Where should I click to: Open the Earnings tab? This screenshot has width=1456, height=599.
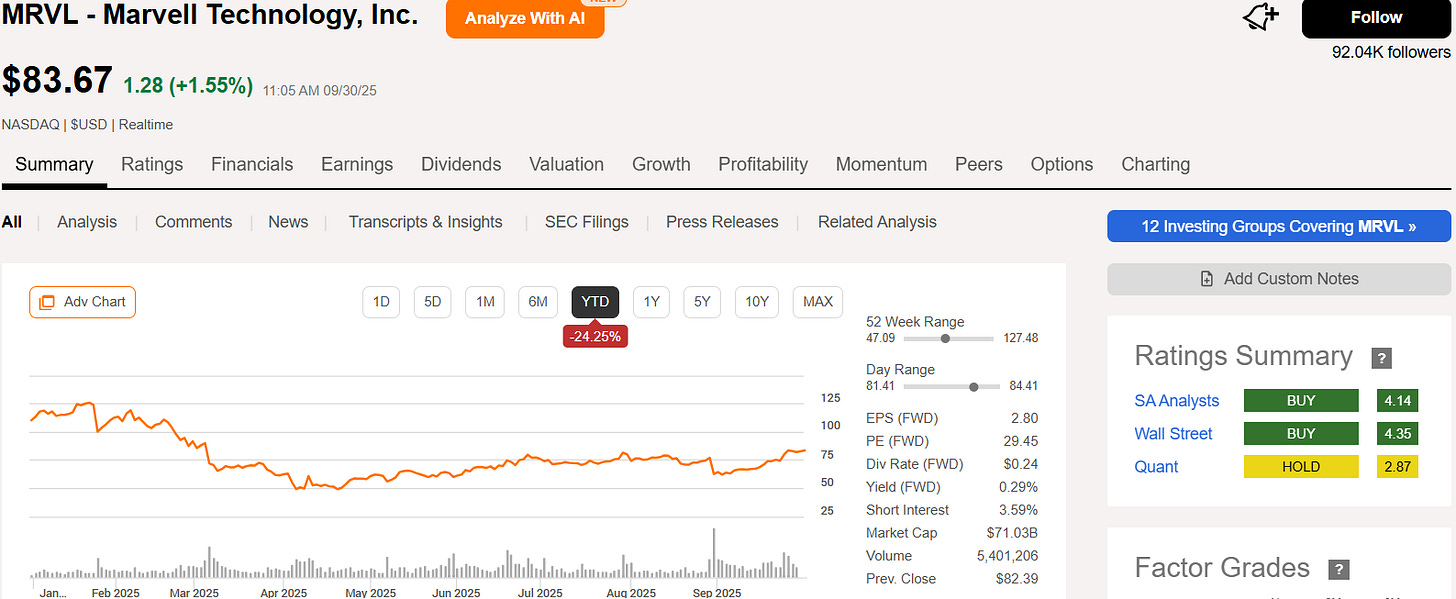(357, 164)
